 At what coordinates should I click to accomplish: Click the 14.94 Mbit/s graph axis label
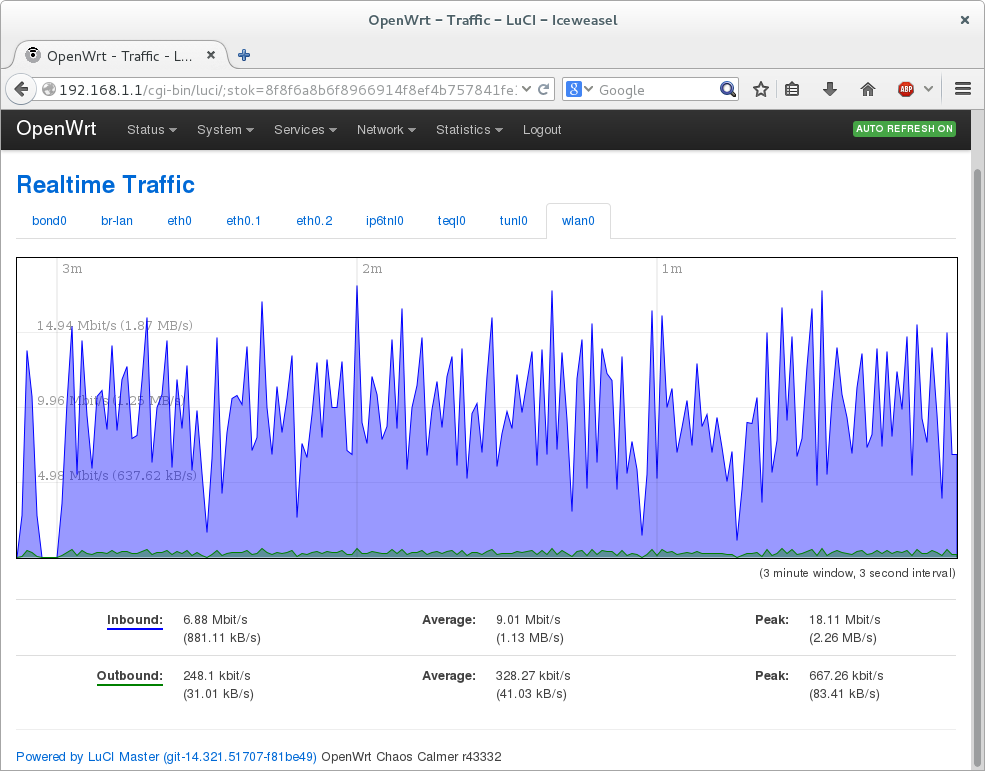[x=114, y=325]
